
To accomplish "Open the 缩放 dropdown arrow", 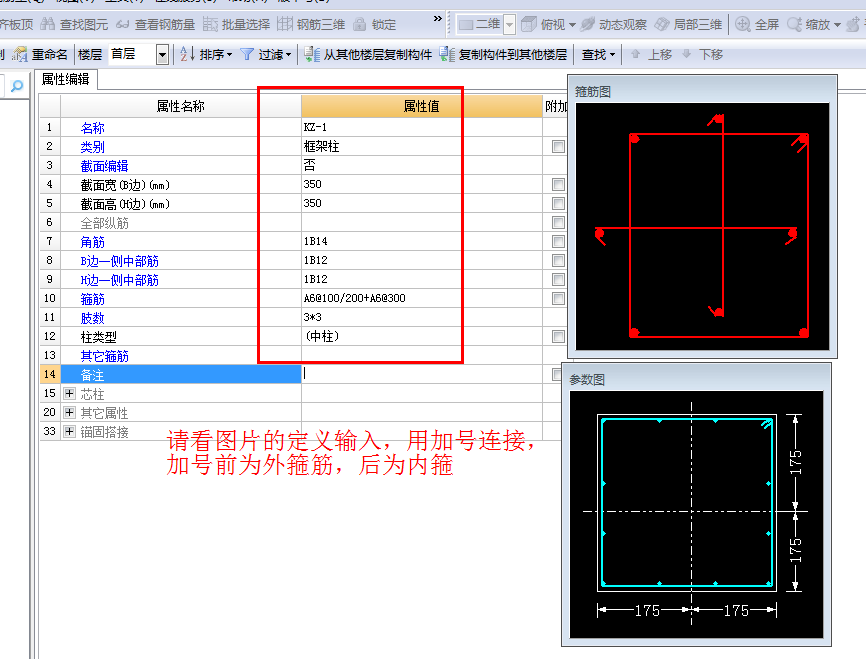I will point(837,25).
